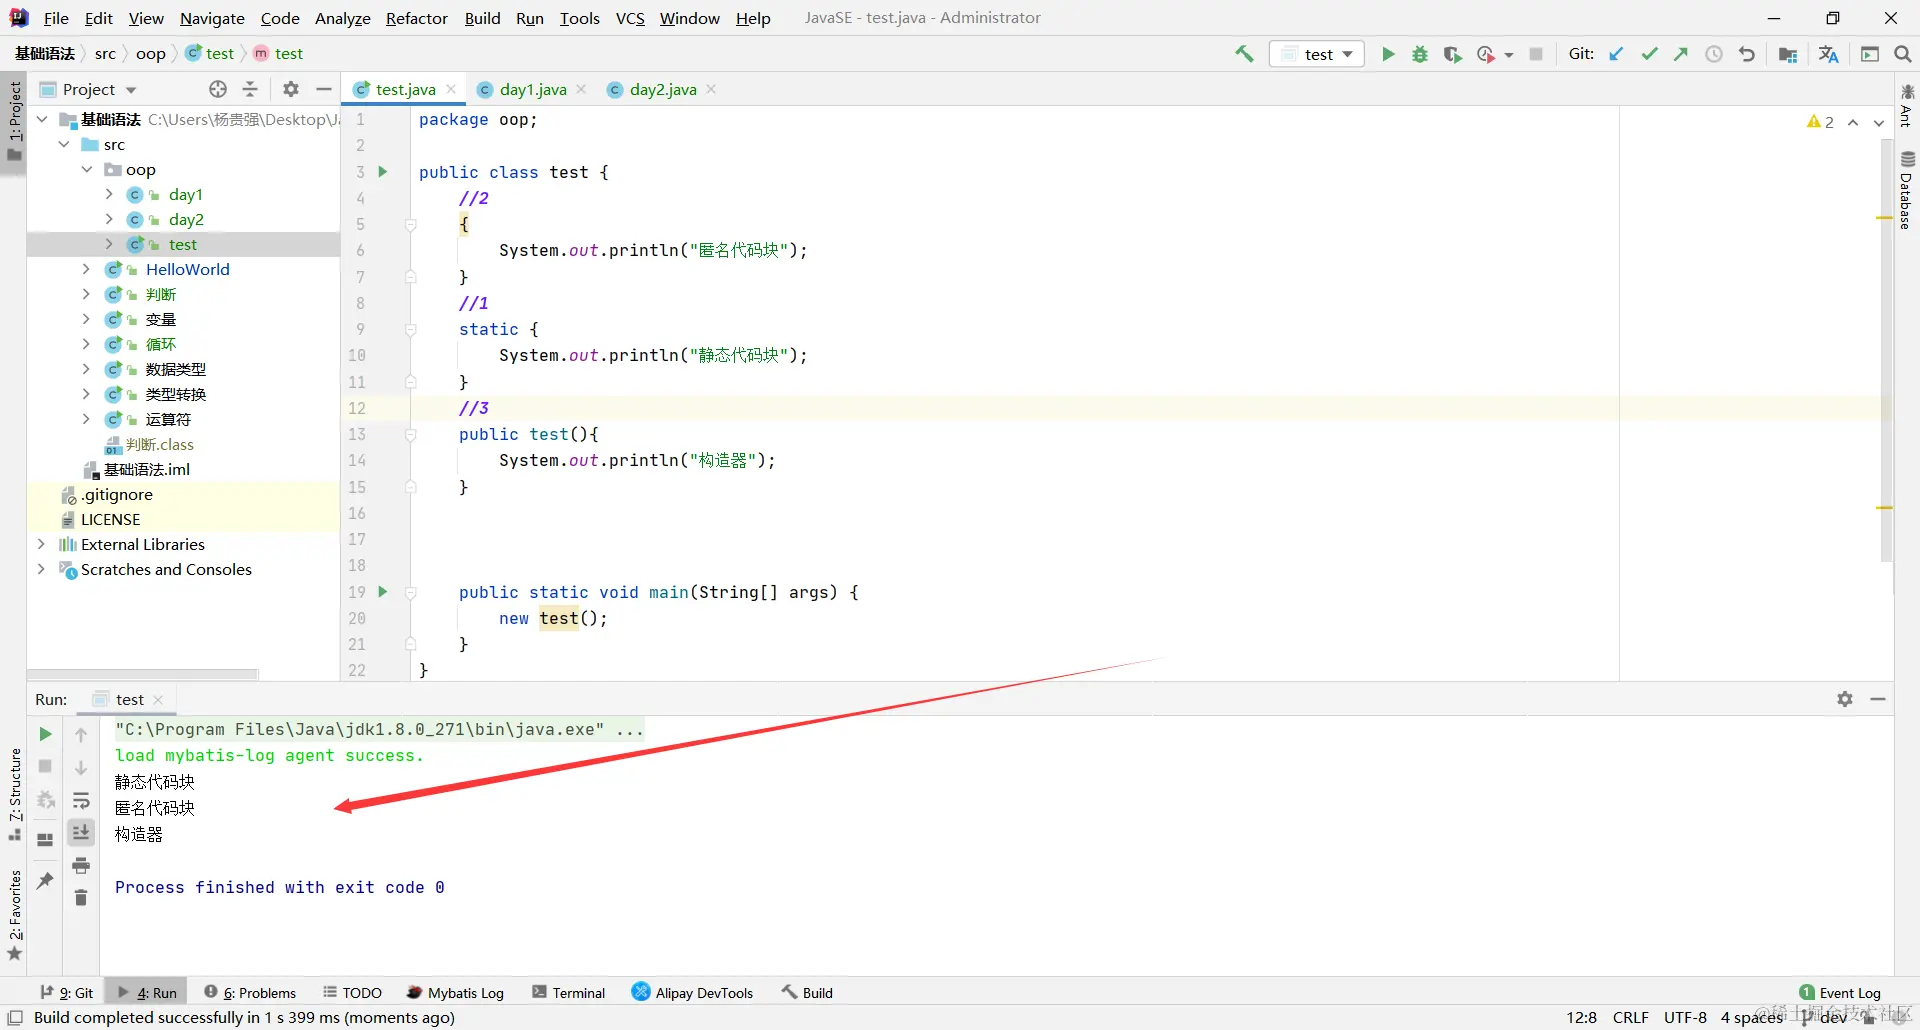
Task: Click the Git update project arrow
Action: pos(1616,54)
